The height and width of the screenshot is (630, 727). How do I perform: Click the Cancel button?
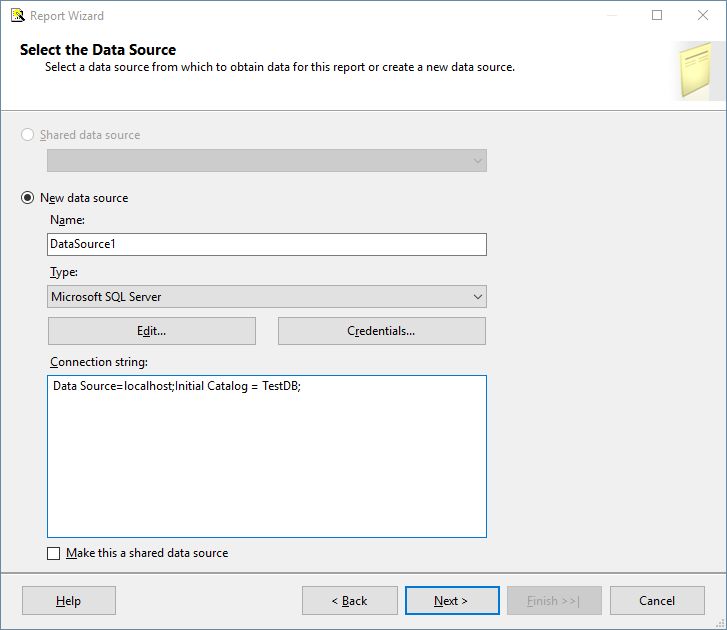tap(657, 601)
